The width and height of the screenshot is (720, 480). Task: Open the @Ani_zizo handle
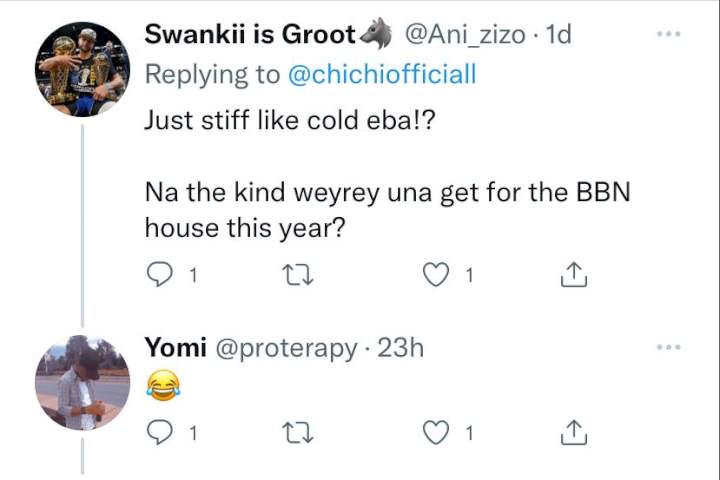pyautogui.click(x=465, y=35)
